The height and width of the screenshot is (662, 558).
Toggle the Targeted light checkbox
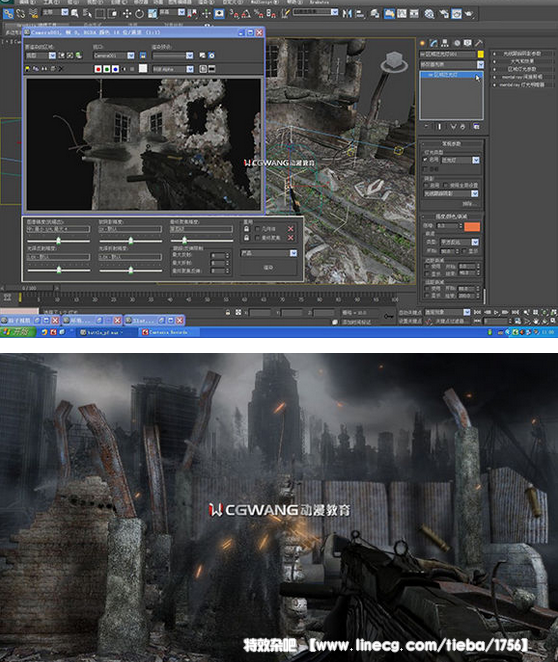click(425, 169)
